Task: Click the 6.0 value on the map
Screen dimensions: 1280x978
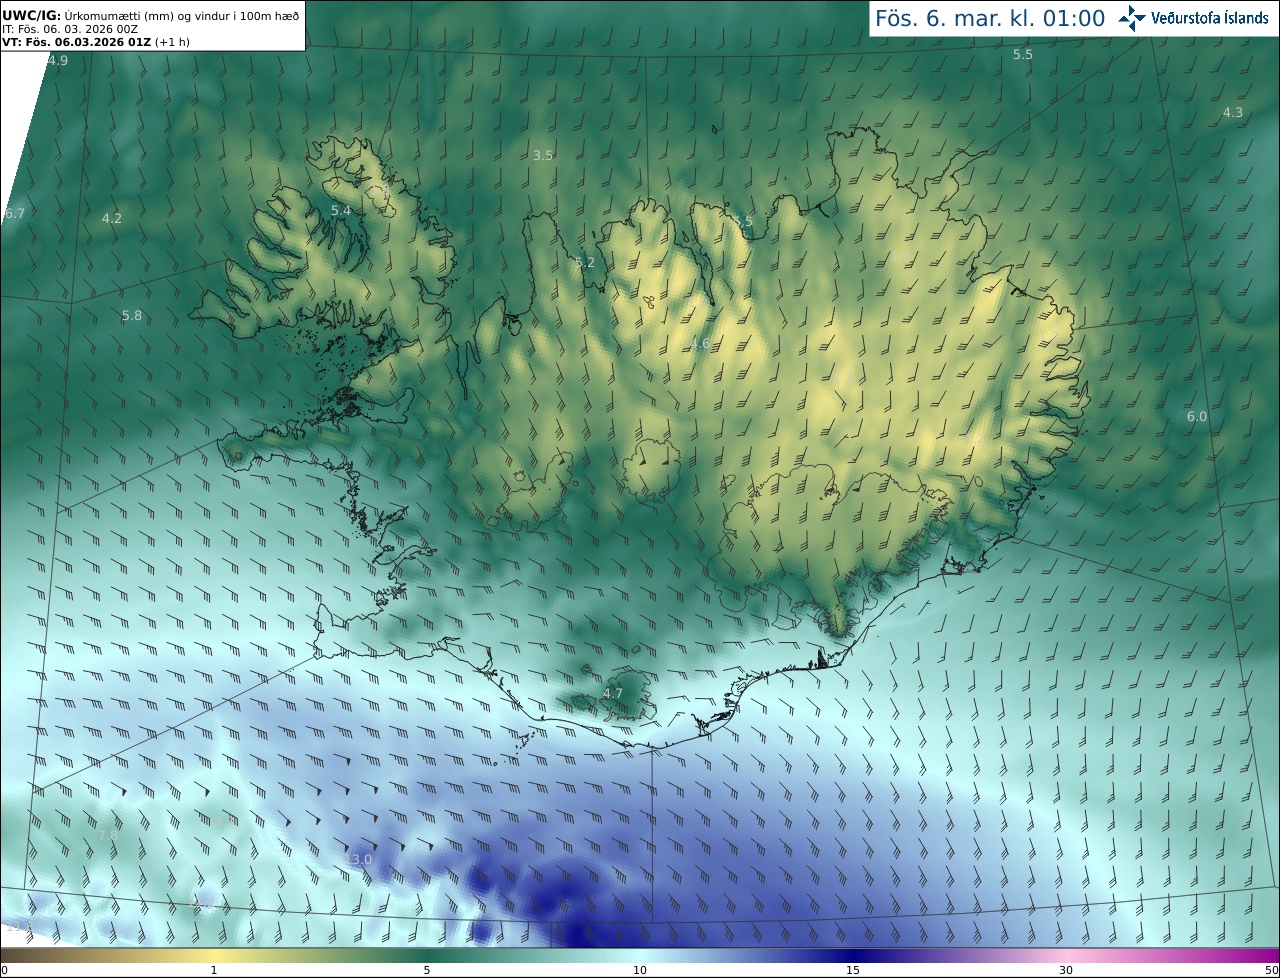Action: click(x=1196, y=416)
